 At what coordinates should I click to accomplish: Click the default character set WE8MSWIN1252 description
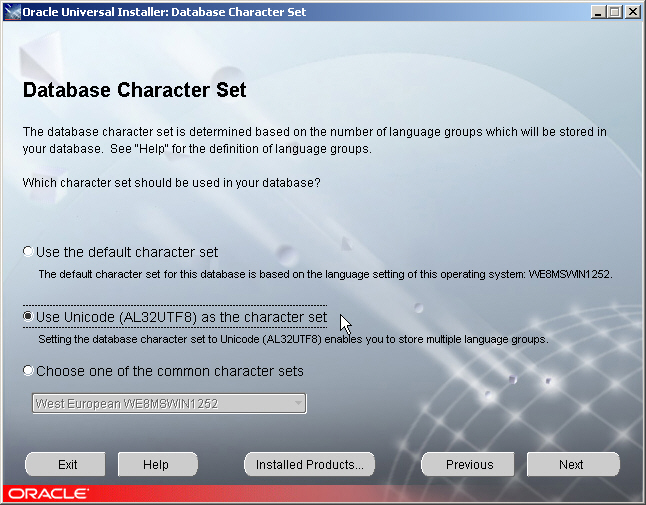tap(325, 274)
